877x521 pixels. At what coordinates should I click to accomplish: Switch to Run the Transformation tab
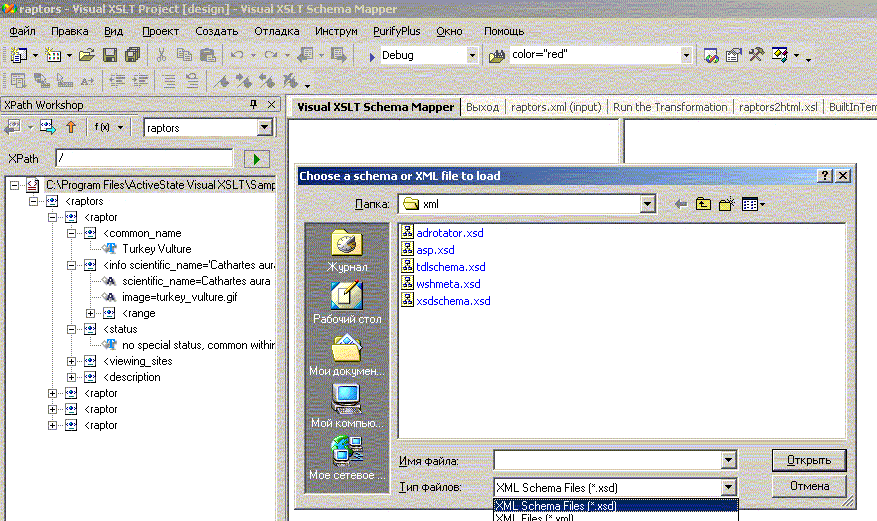669,107
